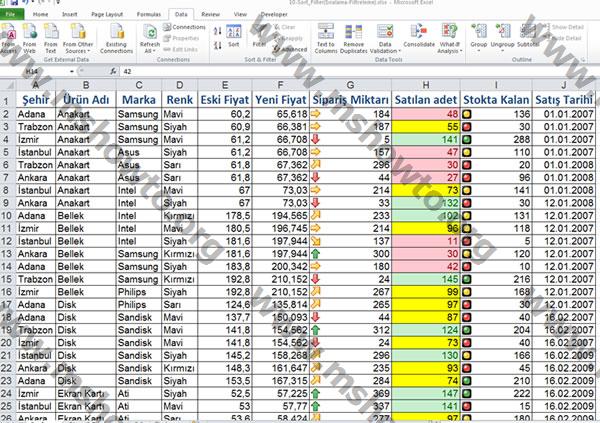This screenshot has width=600, height=423.
Task: Click the Sort A to Z icon
Action: 217,31
